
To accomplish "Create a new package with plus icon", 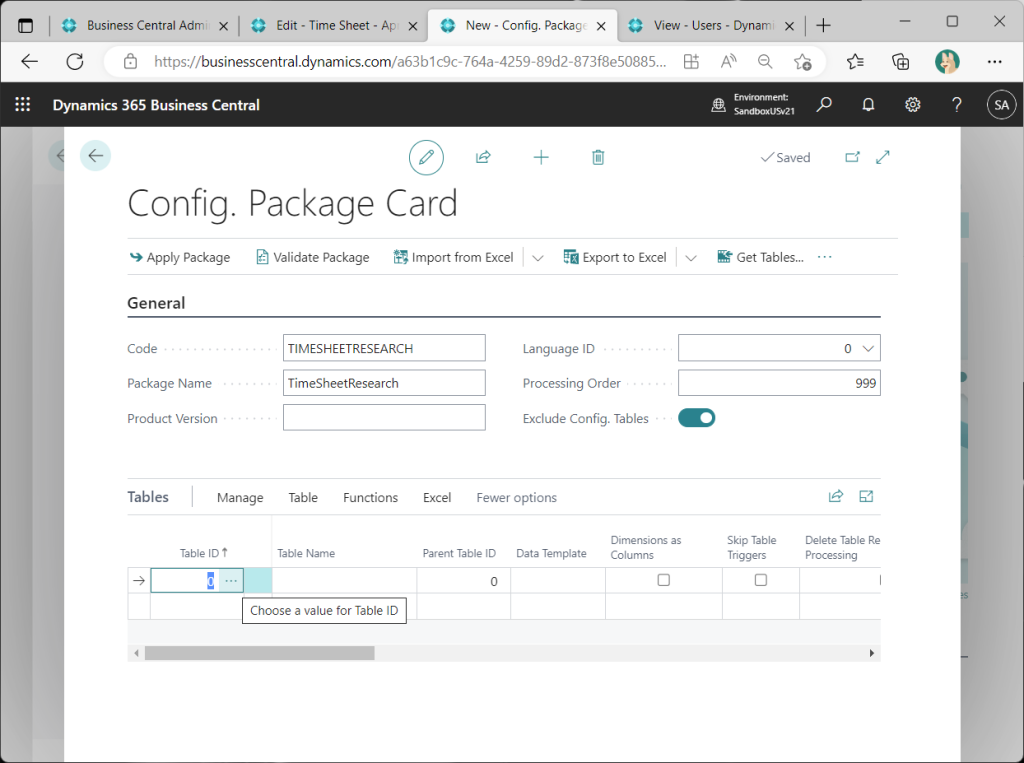I will [x=541, y=157].
